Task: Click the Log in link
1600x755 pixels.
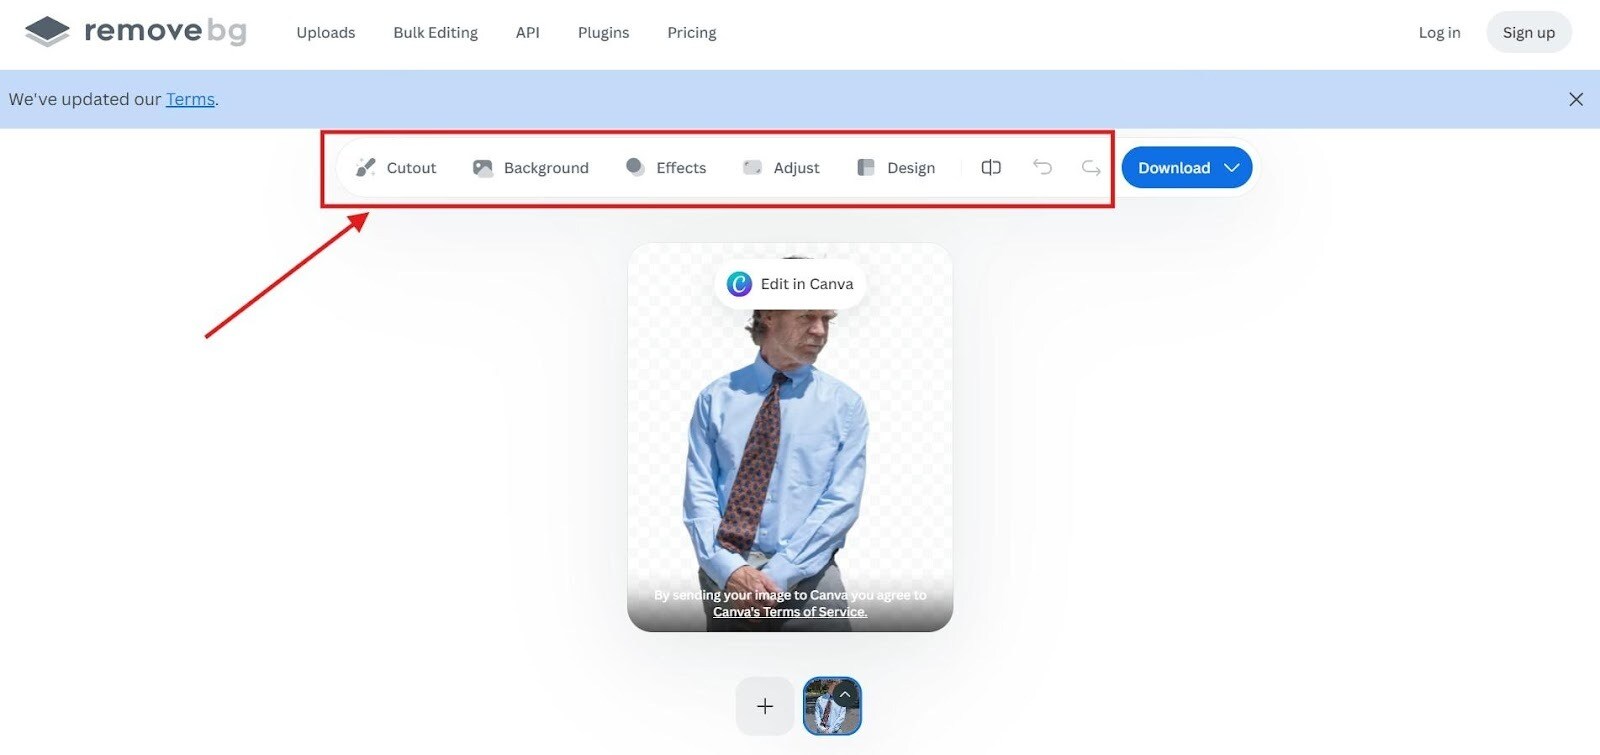Action: pyautogui.click(x=1439, y=33)
